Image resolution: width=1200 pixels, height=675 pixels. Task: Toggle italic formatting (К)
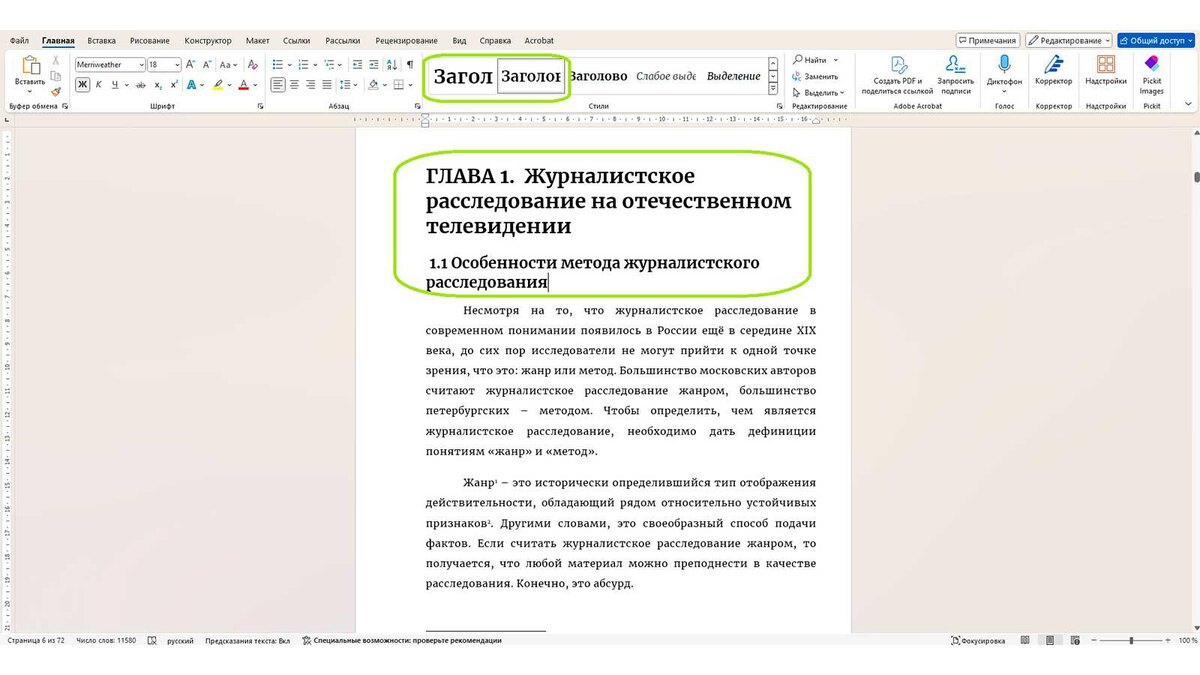[98, 84]
